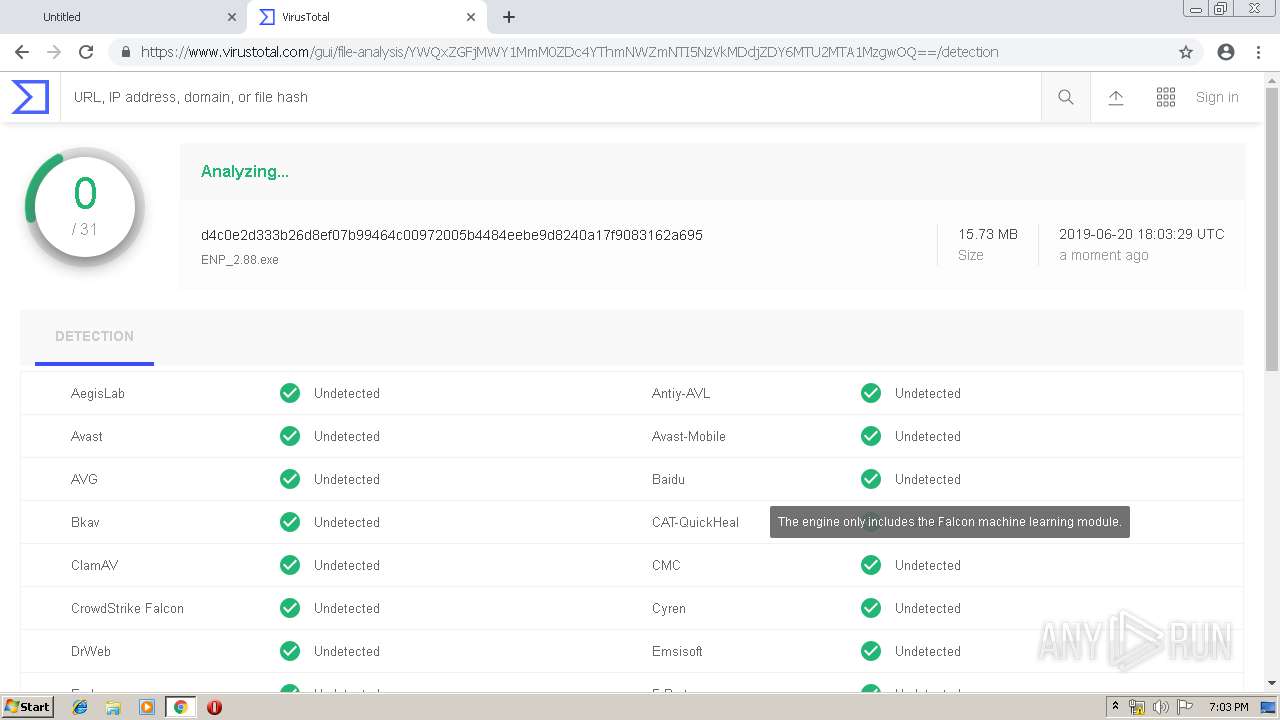Viewport: 1280px width, 720px height.
Task: Click the browser forward arrow
Action: pyautogui.click(x=54, y=52)
